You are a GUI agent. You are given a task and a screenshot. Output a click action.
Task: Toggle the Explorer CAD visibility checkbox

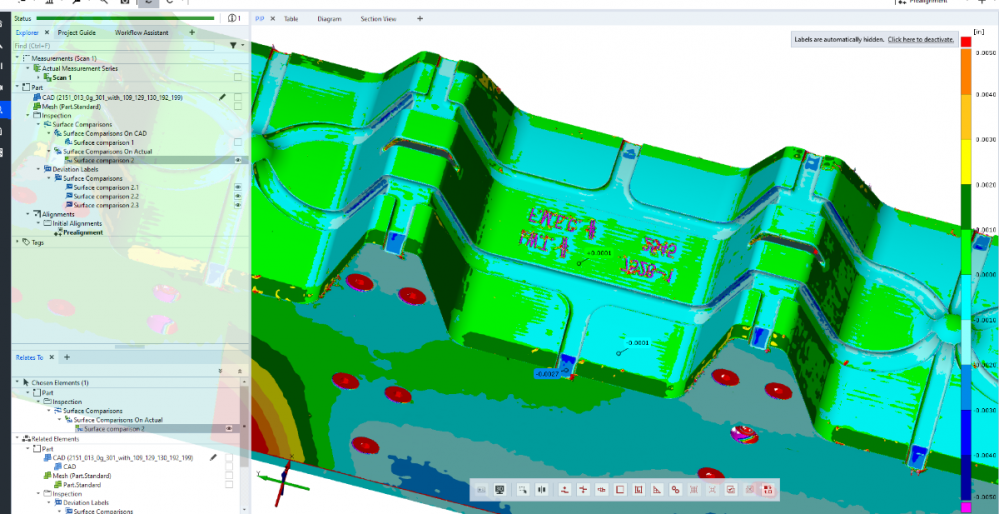tap(238, 97)
